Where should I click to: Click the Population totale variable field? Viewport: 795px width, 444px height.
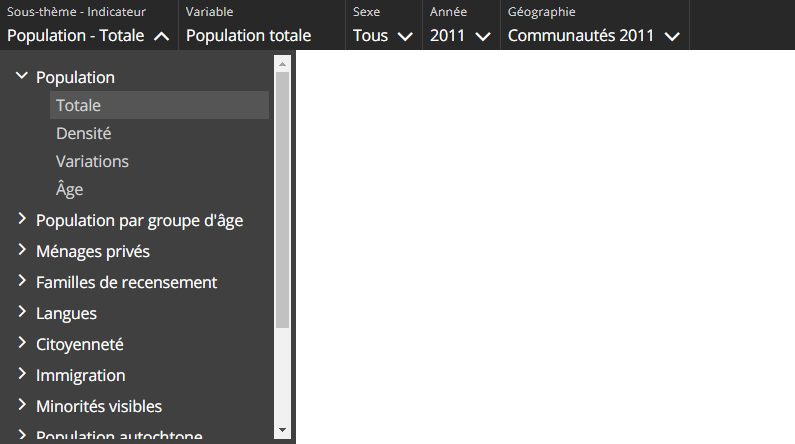pyautogui.click(x=248, y=36)
